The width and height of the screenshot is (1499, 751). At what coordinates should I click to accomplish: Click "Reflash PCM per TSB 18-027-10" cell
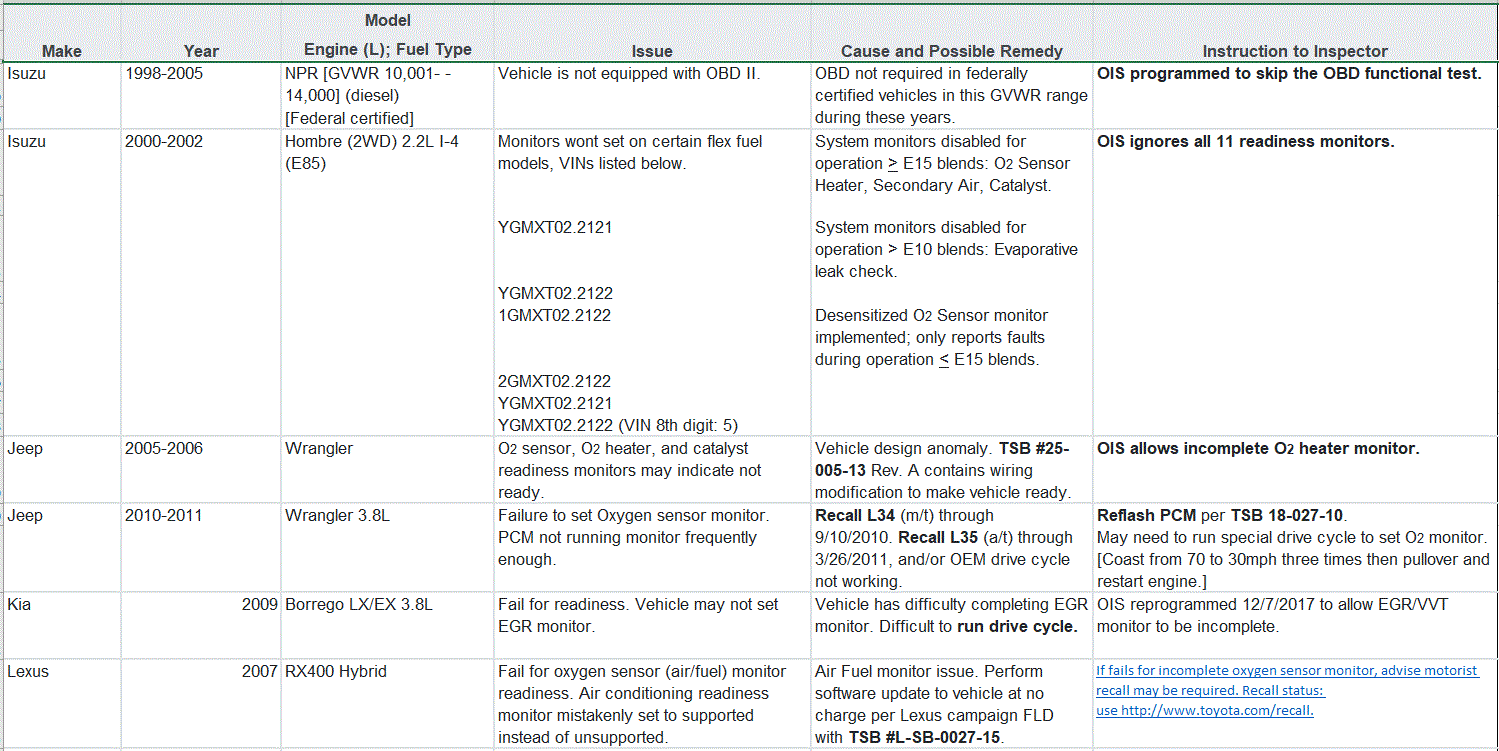tap(1295, 548)
